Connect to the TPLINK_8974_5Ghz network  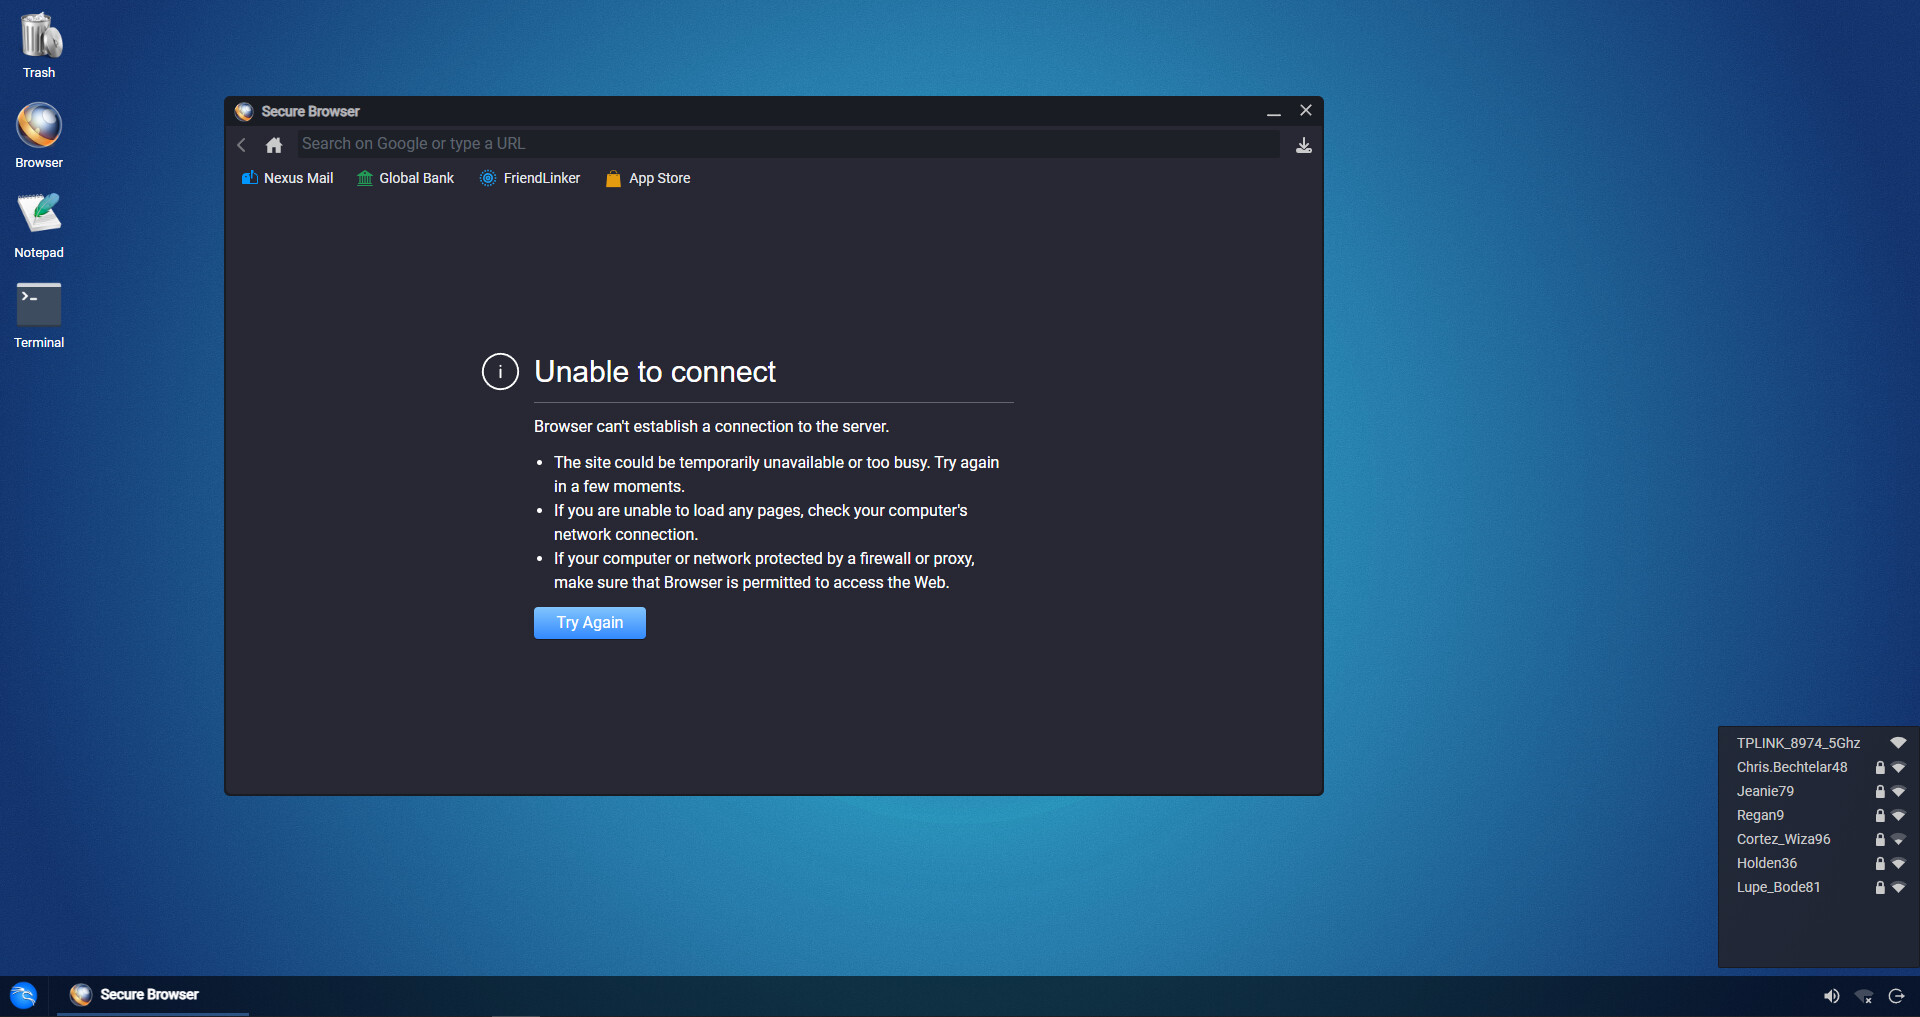pos(1798,743)
